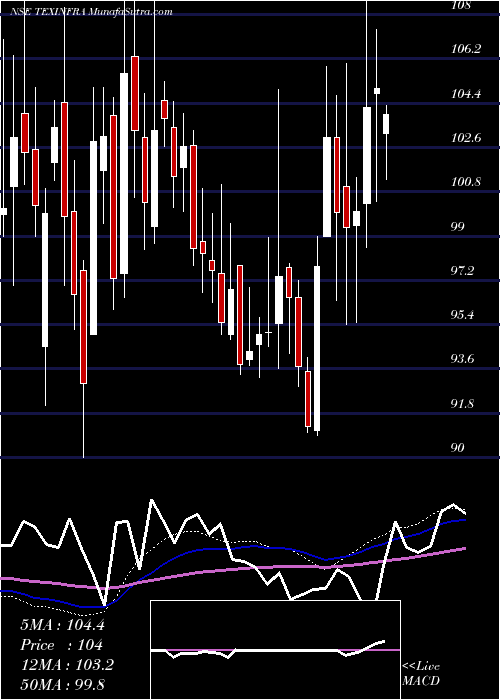The width and height of the screenshot is (500, 700).
Task: Click the Price : 104 readout
Action: point(62,645)
